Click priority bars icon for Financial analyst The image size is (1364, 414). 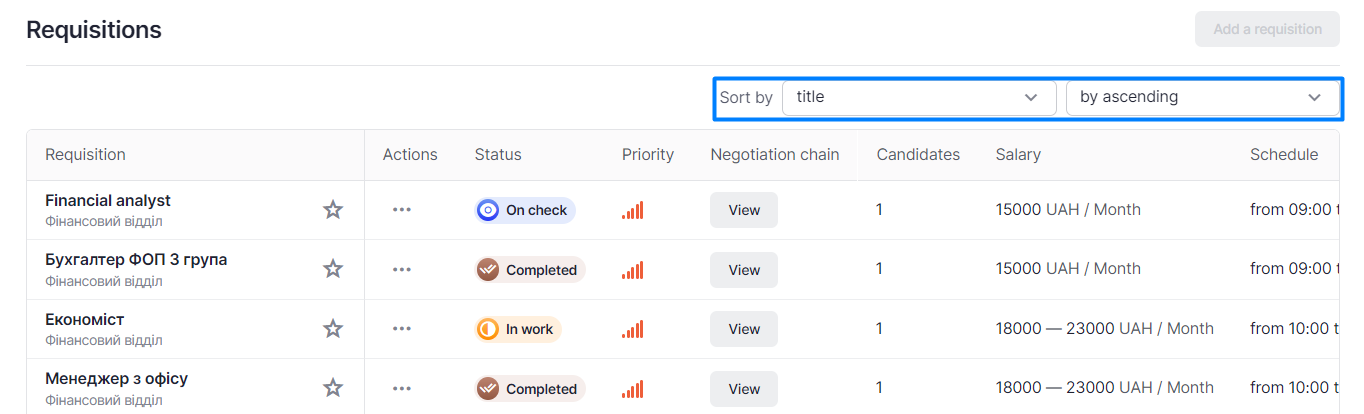point(632,210)
